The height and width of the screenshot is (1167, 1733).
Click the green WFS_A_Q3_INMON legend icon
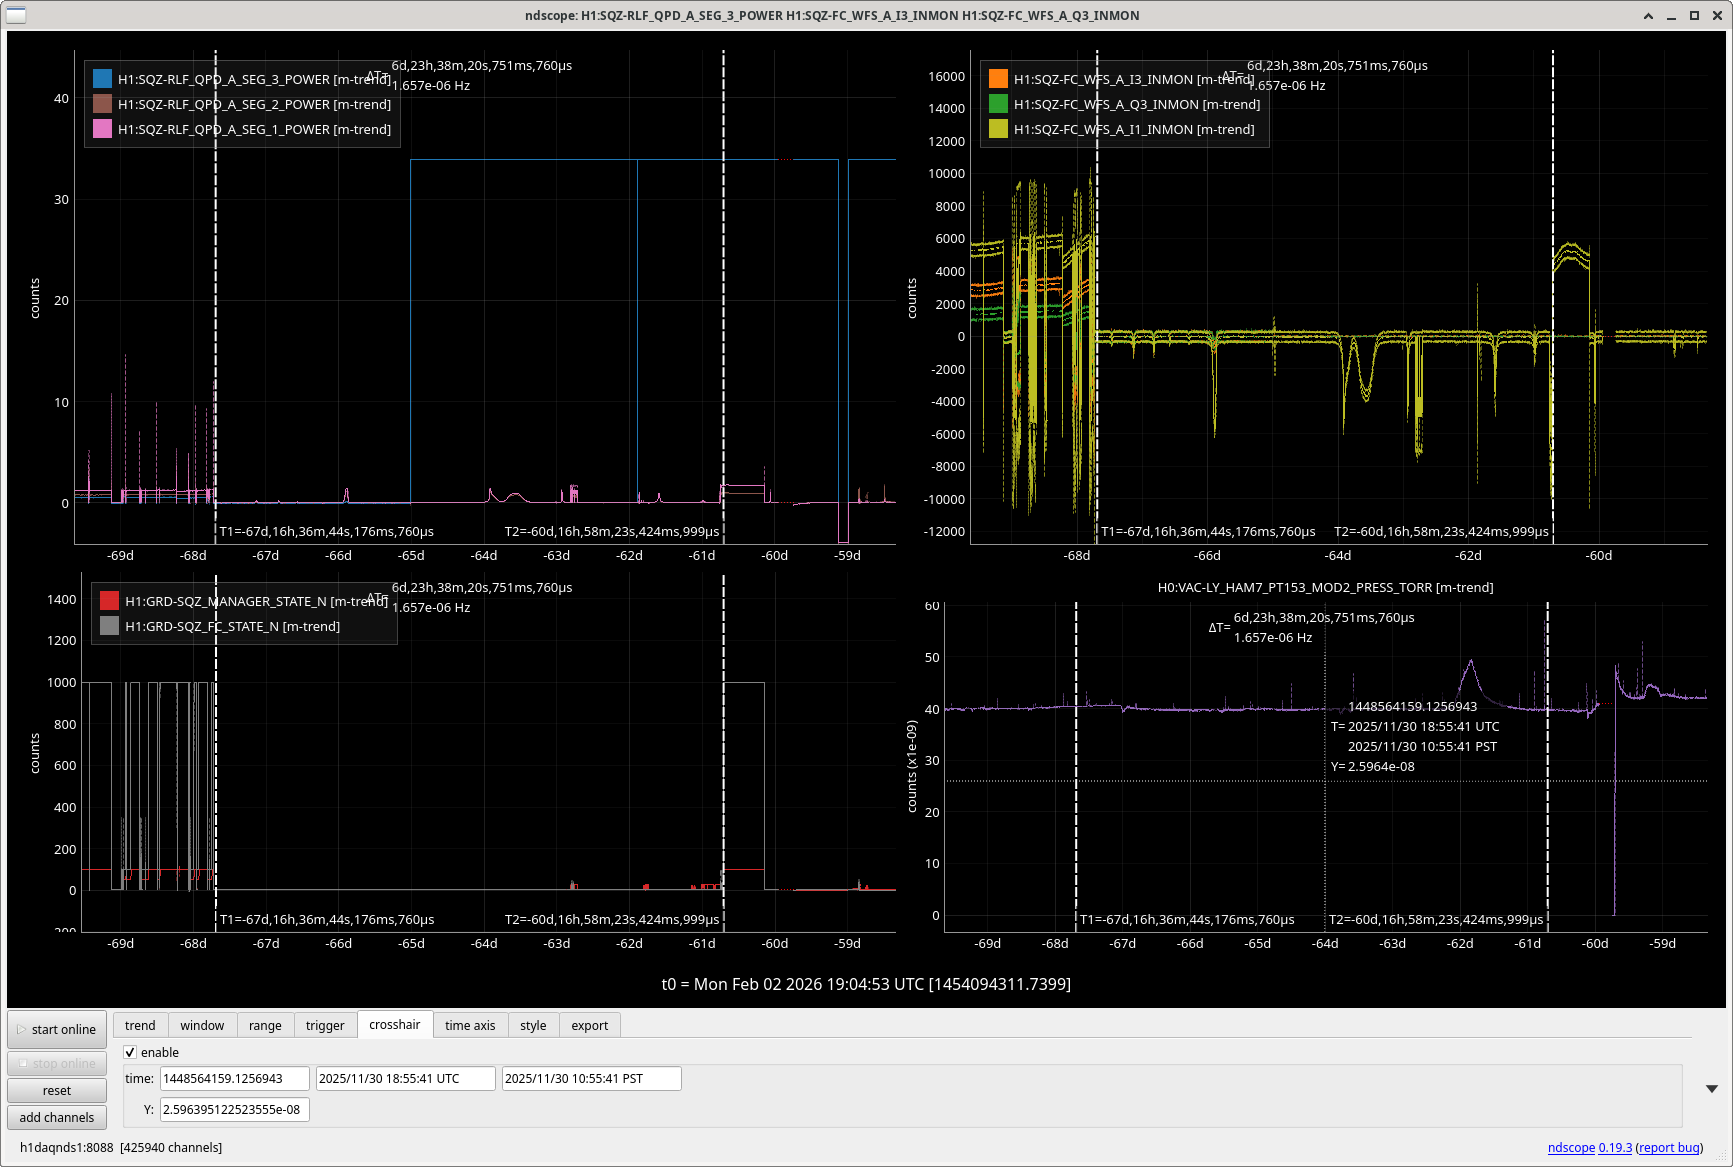tap(998, 104)
